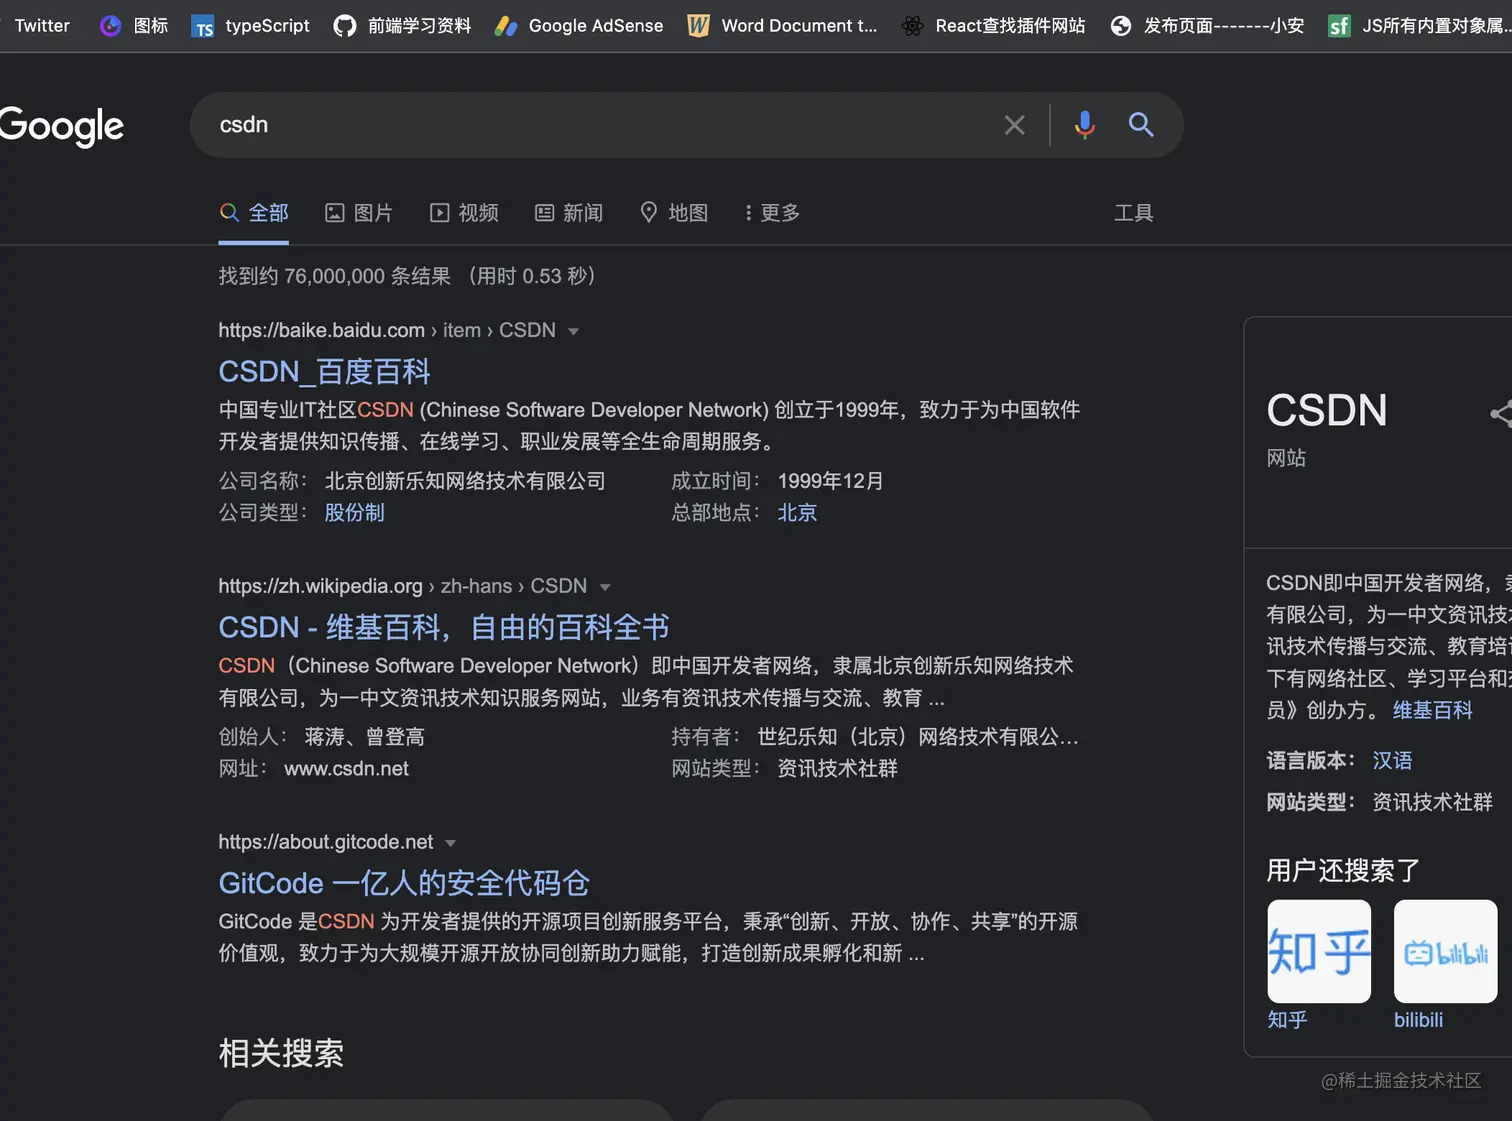Follow the 汉语 language link

[x=1392, y=760]
